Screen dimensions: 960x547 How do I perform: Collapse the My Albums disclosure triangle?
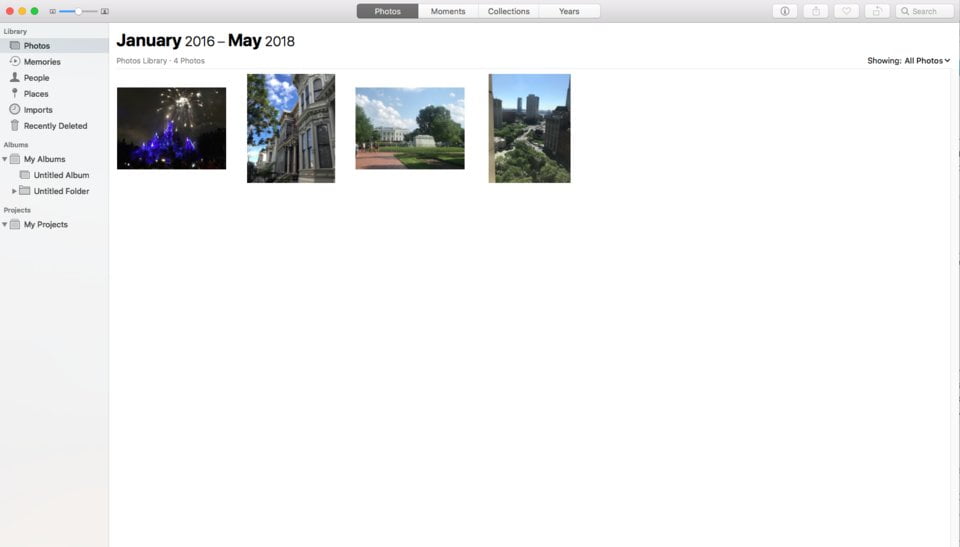click(4, 159)
